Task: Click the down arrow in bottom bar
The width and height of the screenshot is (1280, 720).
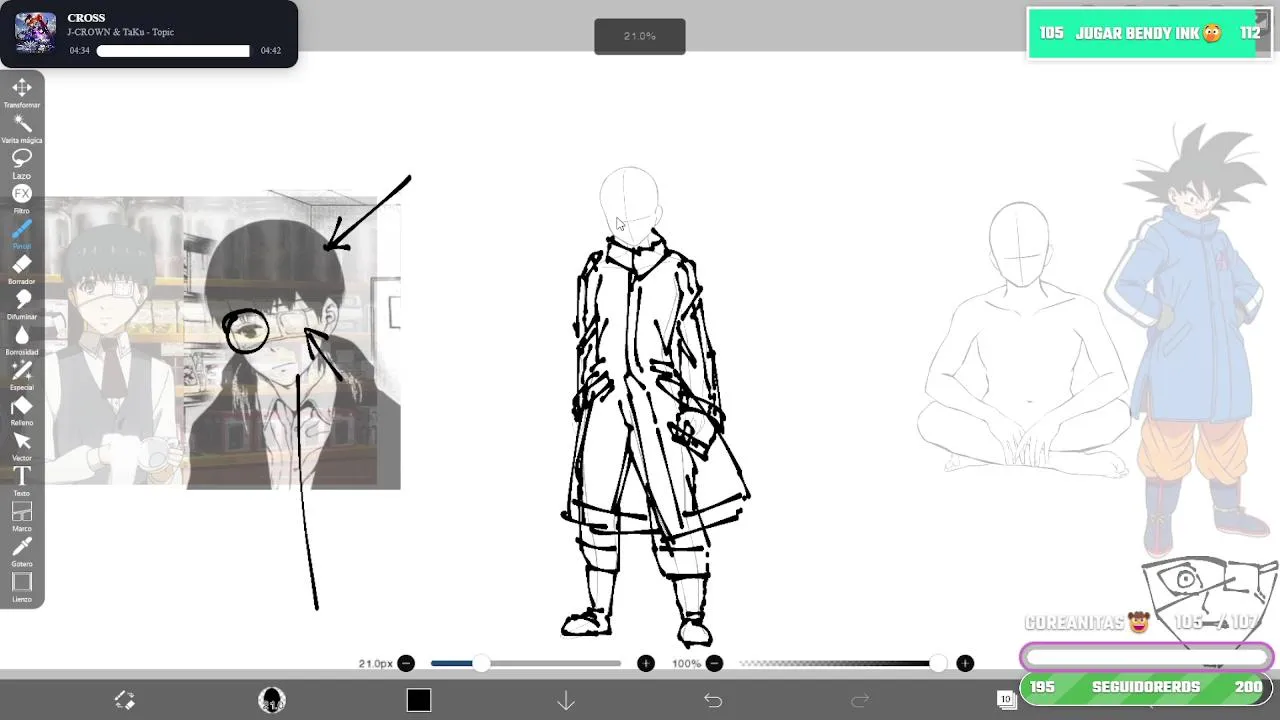Action: (x=566, y=701)
